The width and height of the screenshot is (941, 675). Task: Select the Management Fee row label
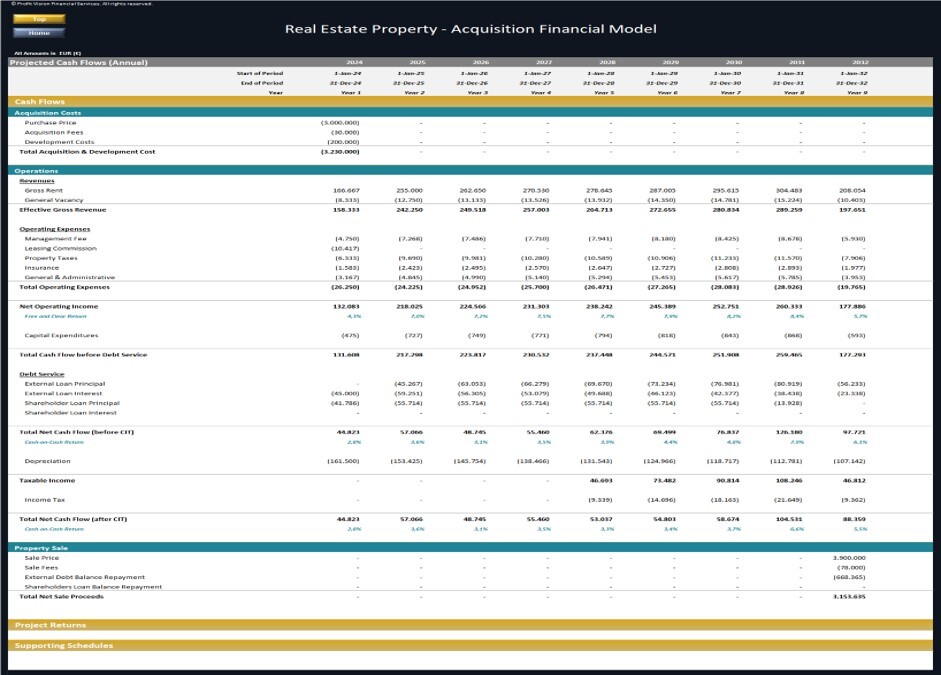pyautogui.click(x=55, y=239)
